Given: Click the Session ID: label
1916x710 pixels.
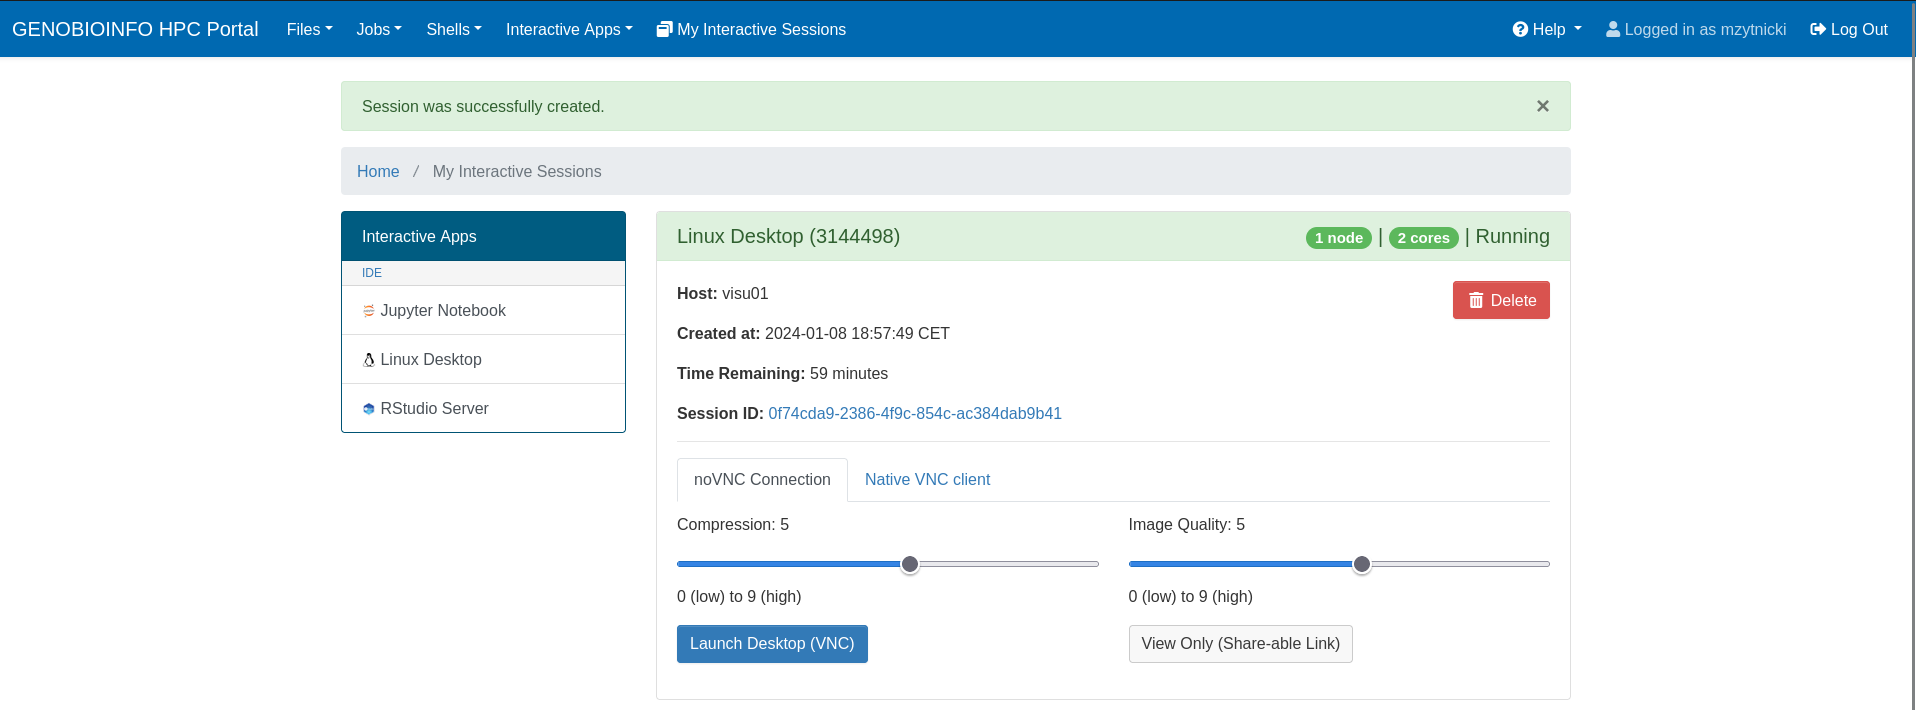Looking at the screenshot, I should point(720,414).
